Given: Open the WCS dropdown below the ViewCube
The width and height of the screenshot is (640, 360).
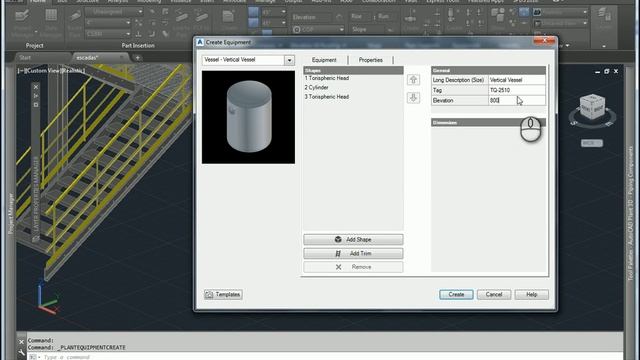Looking at the screenshot, I should [592, 143].
